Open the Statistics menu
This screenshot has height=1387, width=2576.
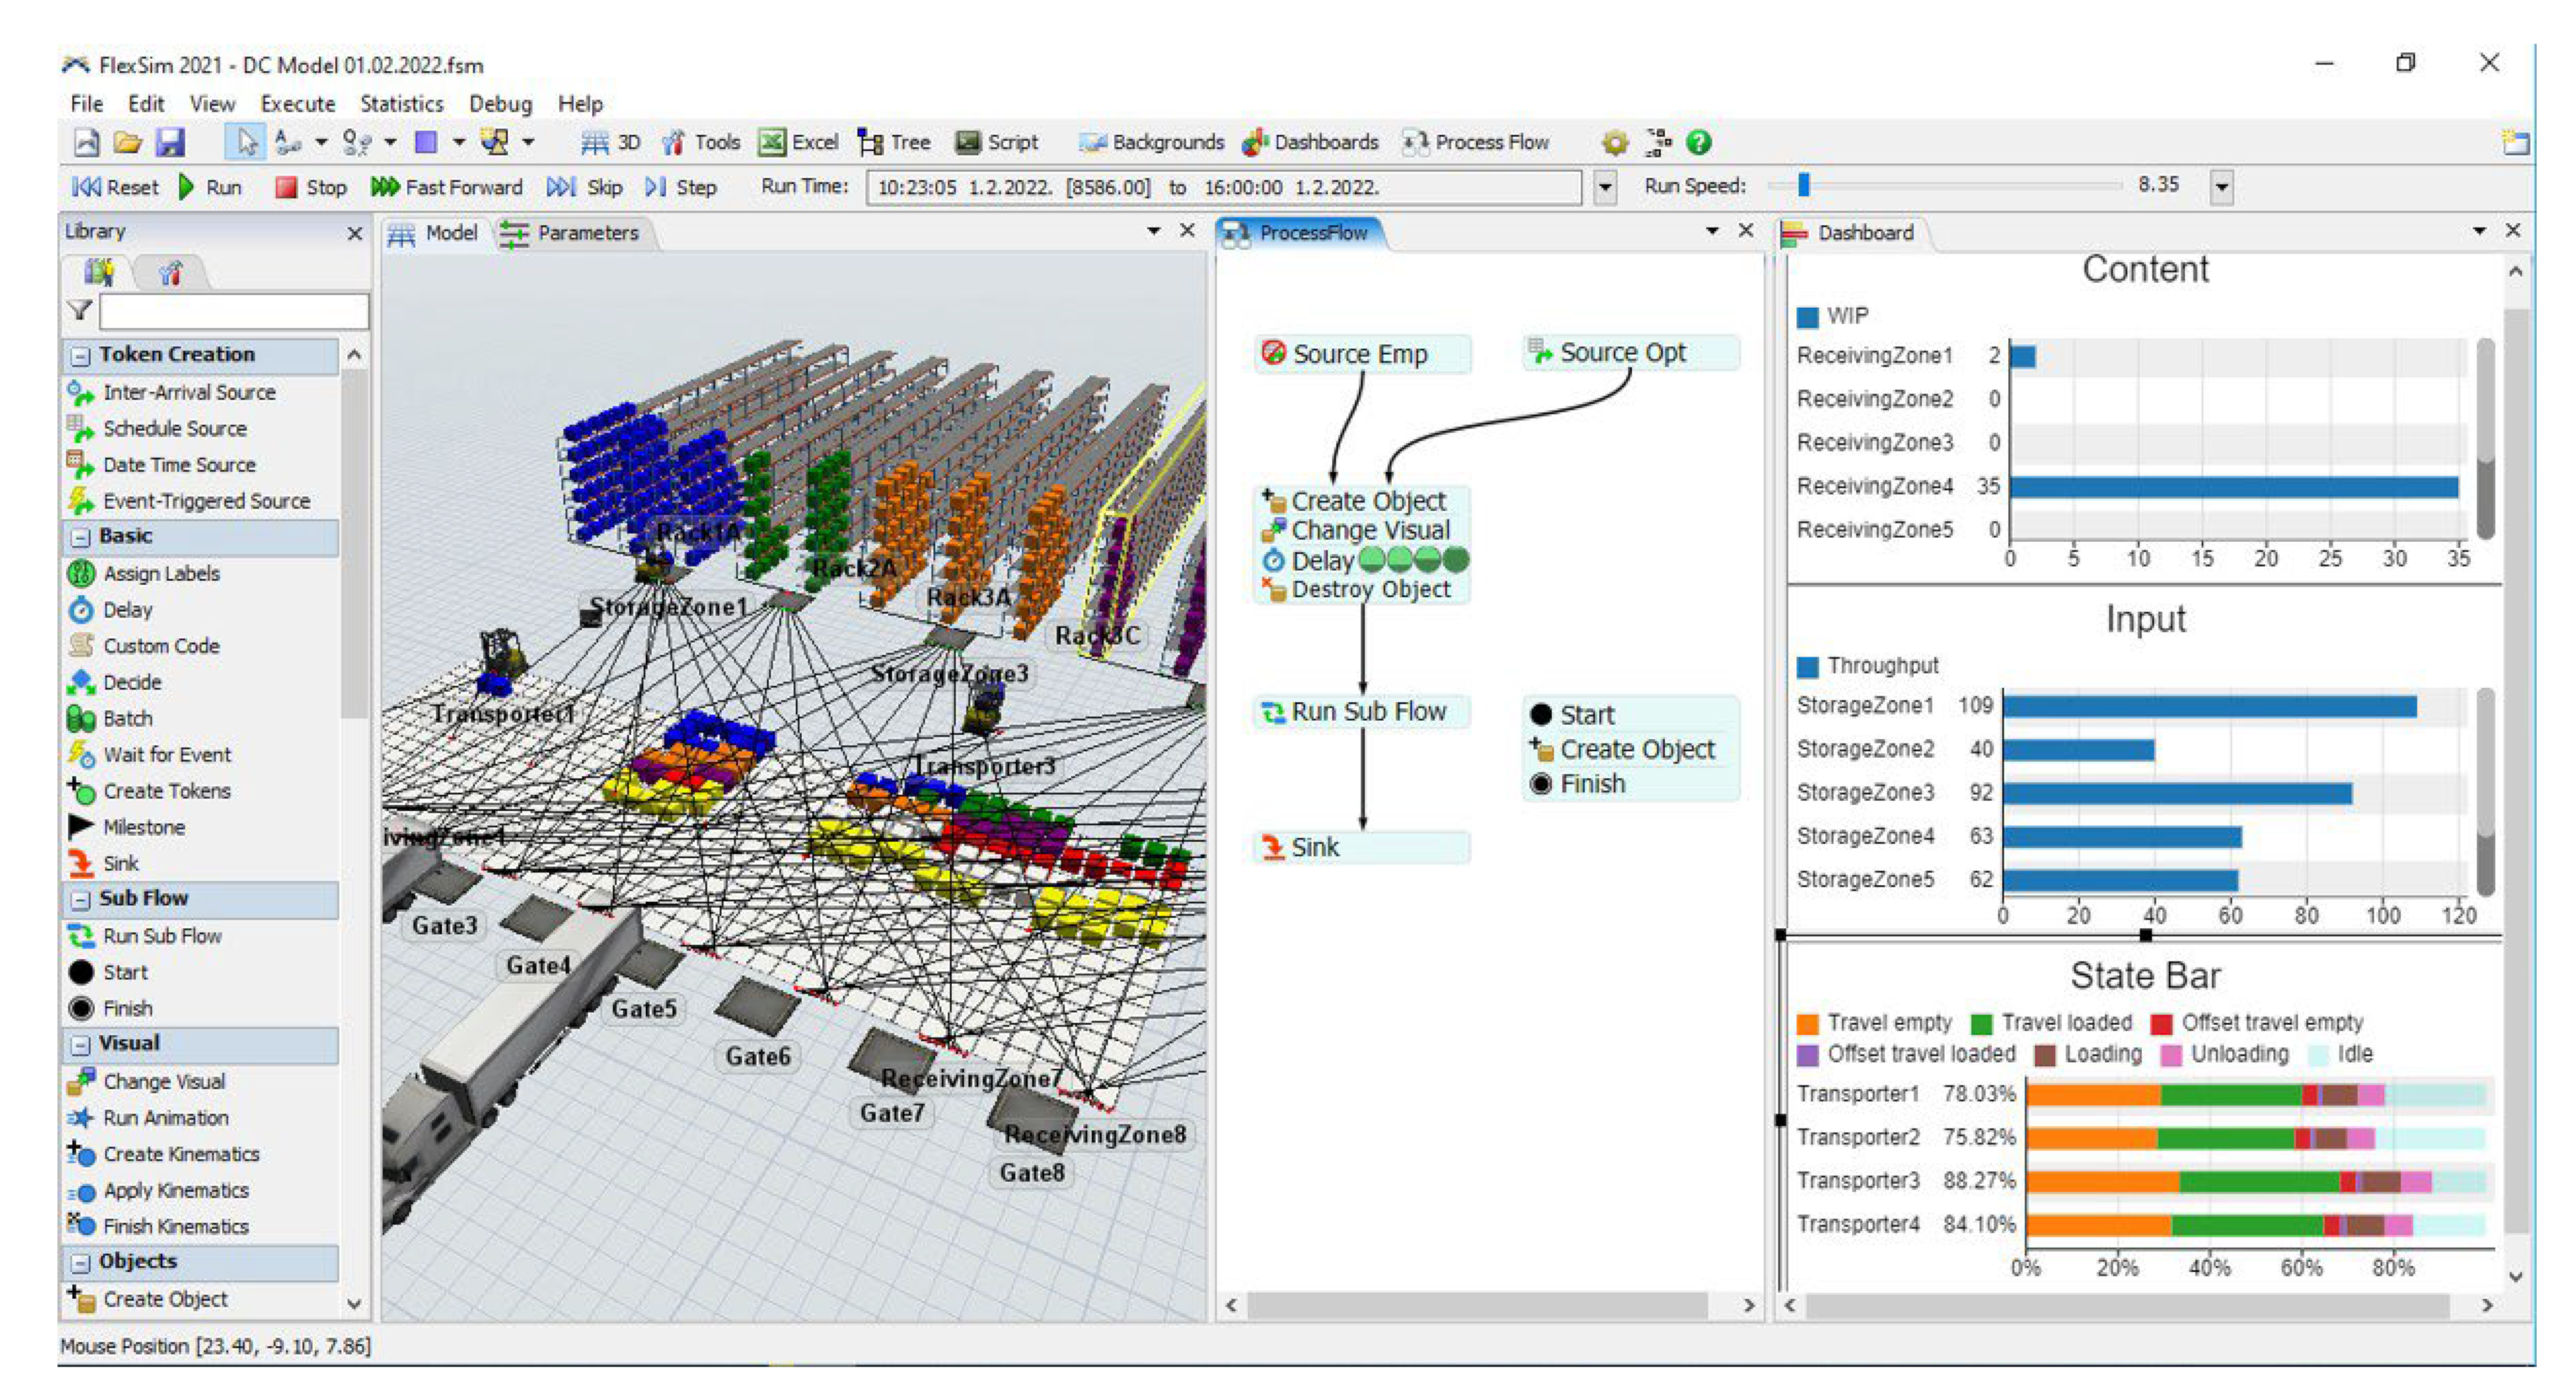[401, 104]
